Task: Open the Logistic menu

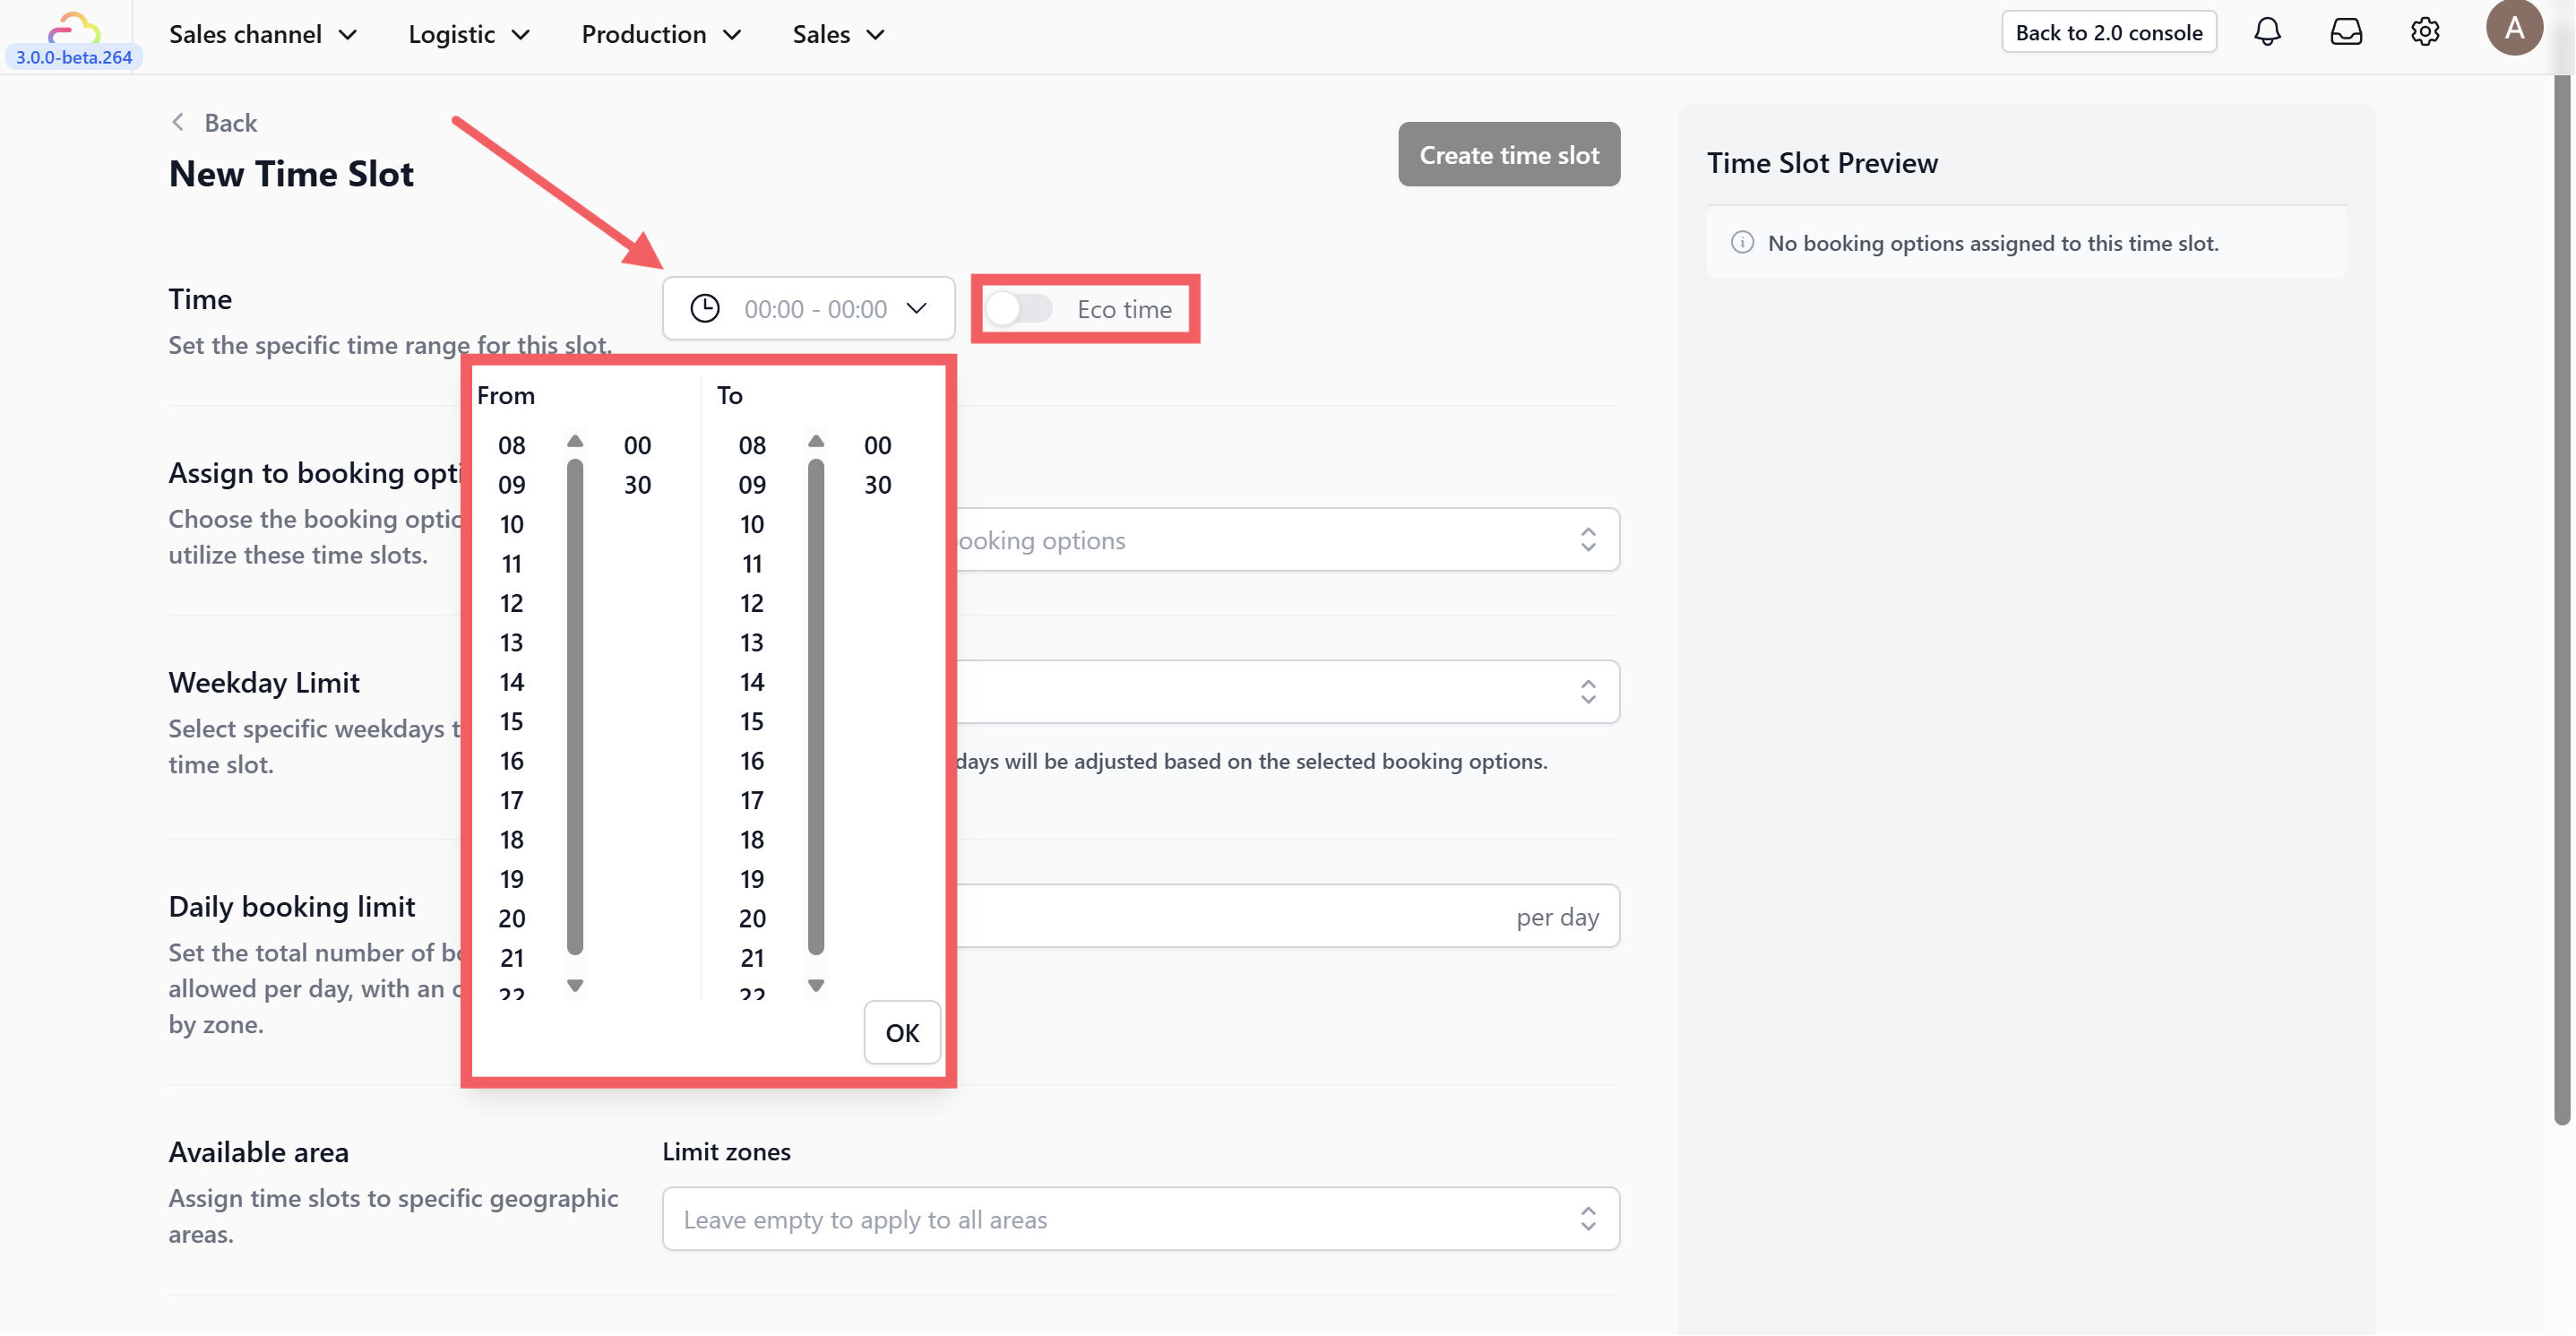Action: click(x=469, y=34)
